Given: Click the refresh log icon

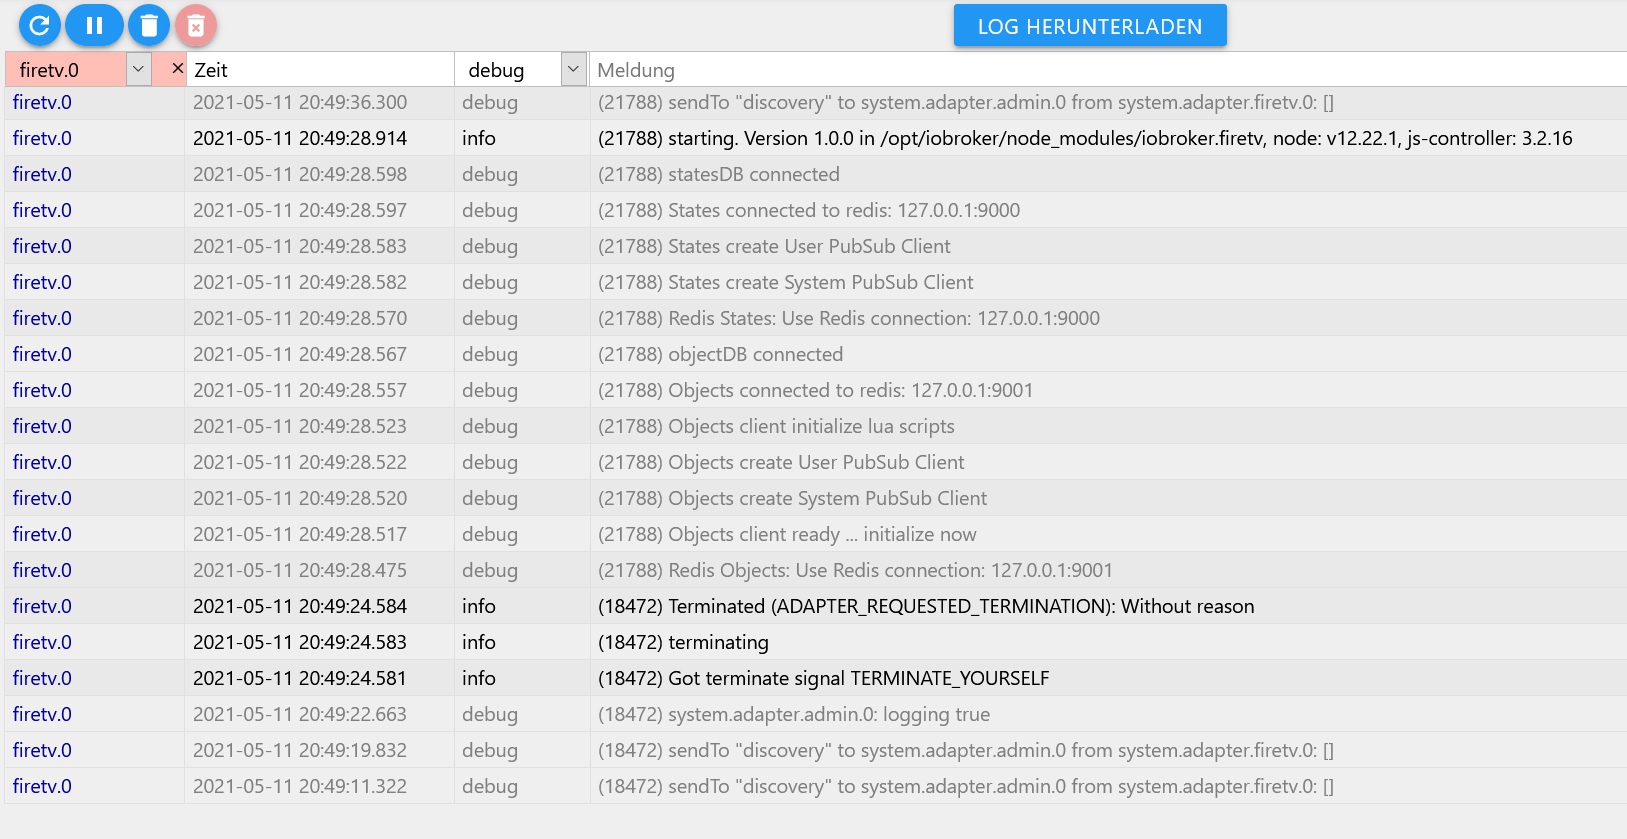Looking at the screenshot, I should 40,25.
